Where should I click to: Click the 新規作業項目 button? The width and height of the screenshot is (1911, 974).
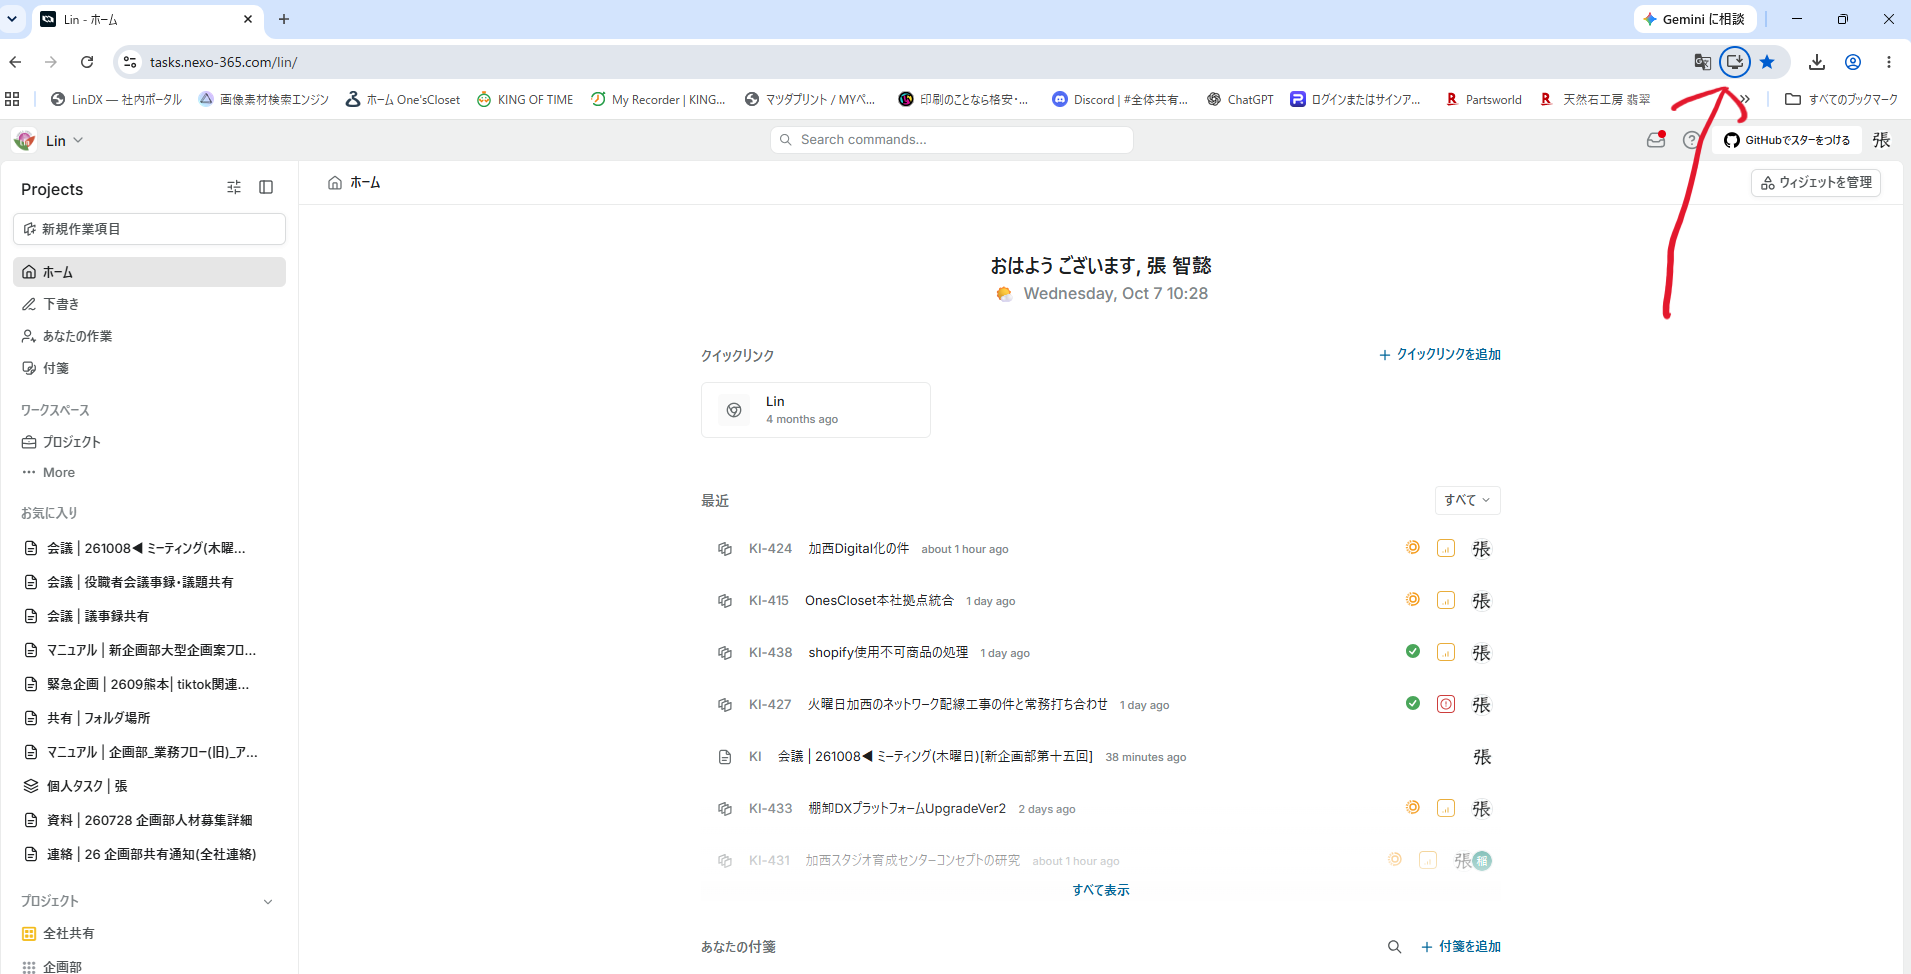[x=149, y=229]
